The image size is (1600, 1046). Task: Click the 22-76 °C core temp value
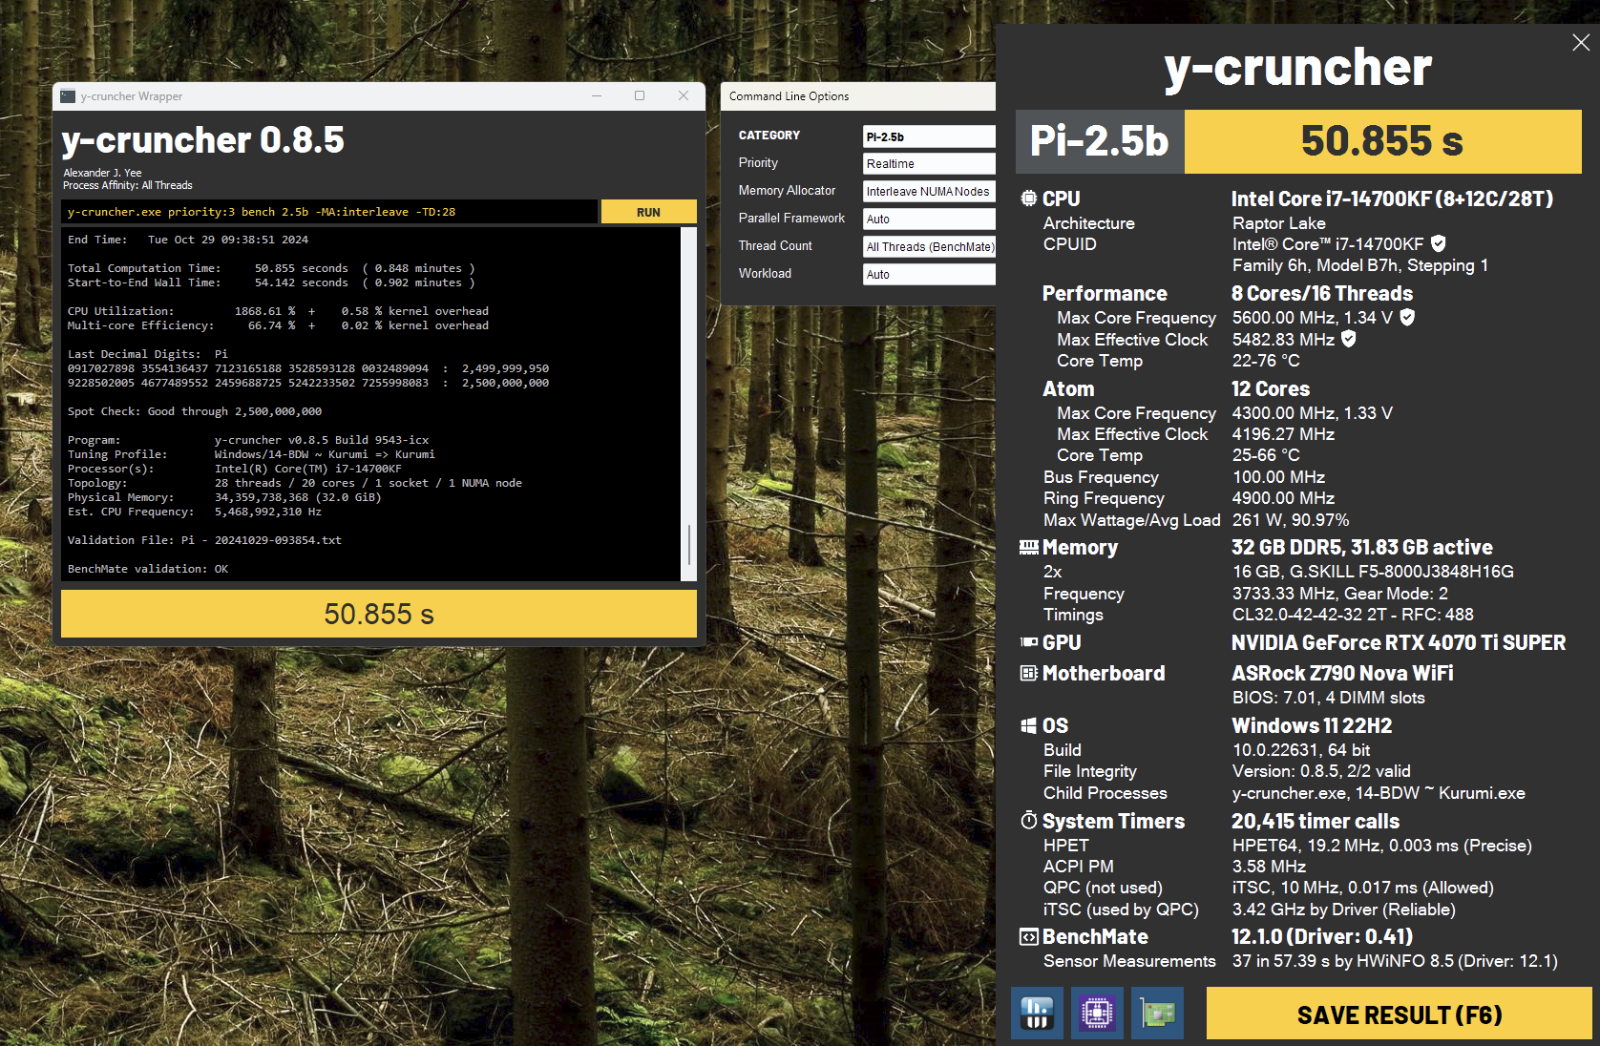point(1266,360)
